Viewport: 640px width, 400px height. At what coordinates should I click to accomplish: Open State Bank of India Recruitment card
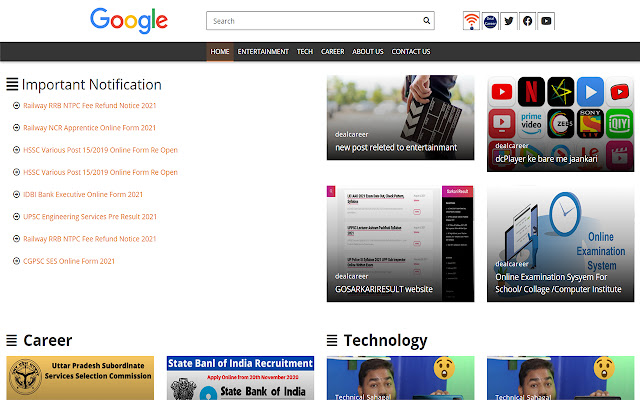click(x=240, y=378)
